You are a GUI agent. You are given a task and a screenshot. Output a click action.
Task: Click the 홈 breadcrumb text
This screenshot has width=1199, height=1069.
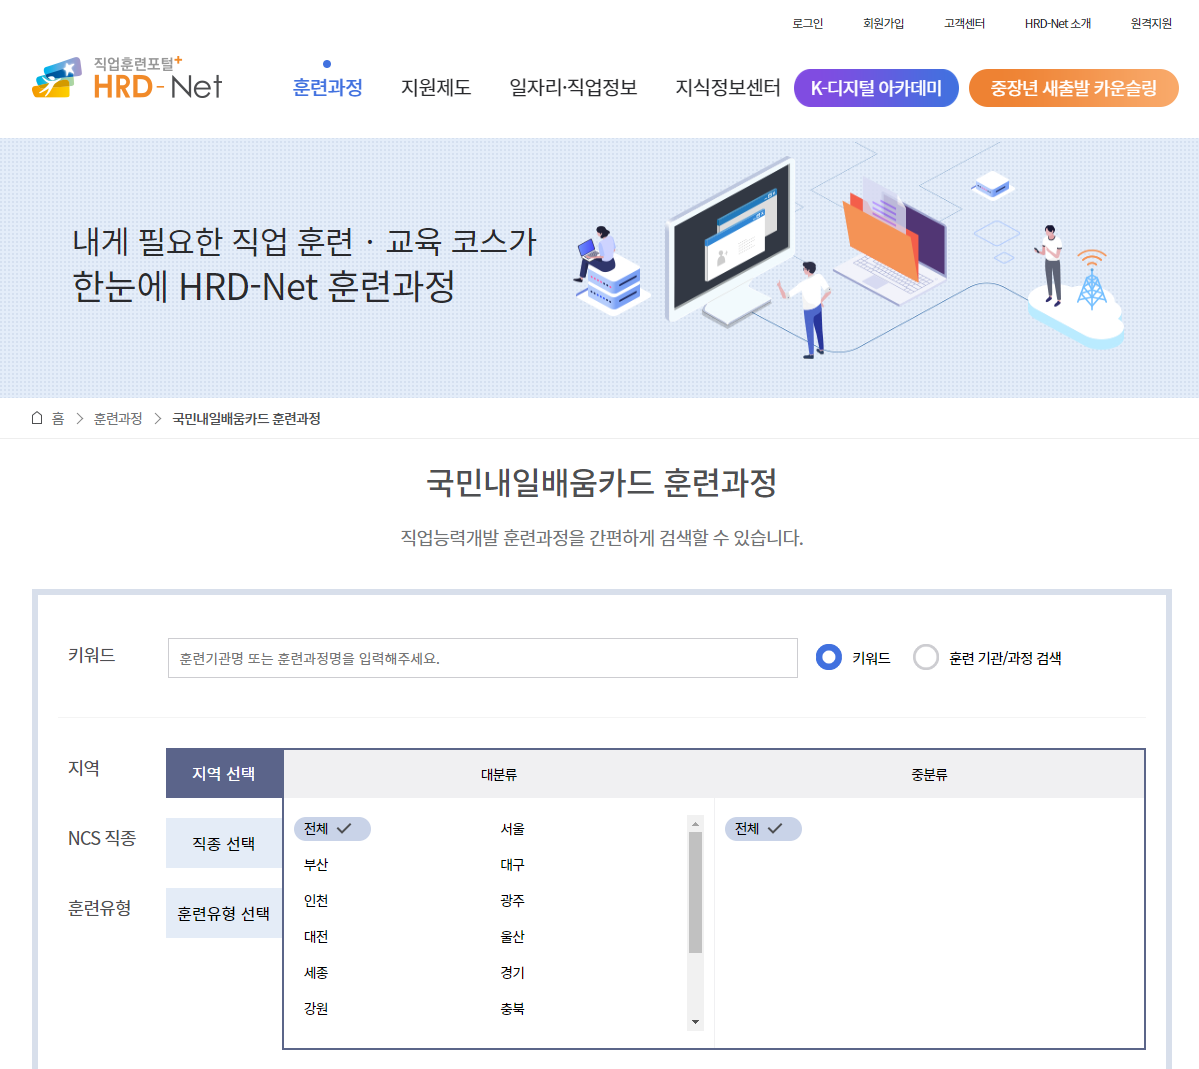tap(58, 418)
